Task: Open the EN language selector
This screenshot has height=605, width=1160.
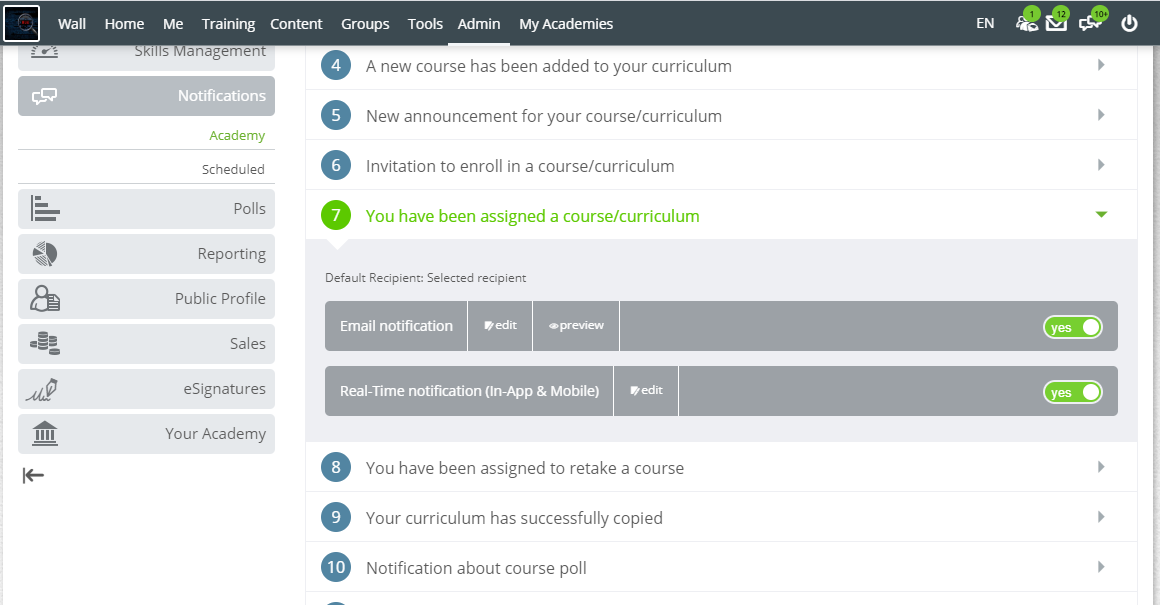Action: (x=985, y=24)
